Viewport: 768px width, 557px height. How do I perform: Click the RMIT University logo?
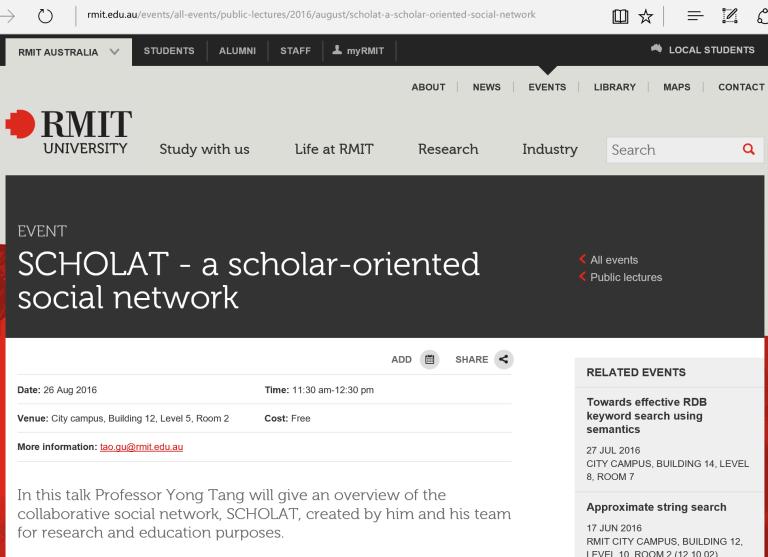(x=68, y=134)
